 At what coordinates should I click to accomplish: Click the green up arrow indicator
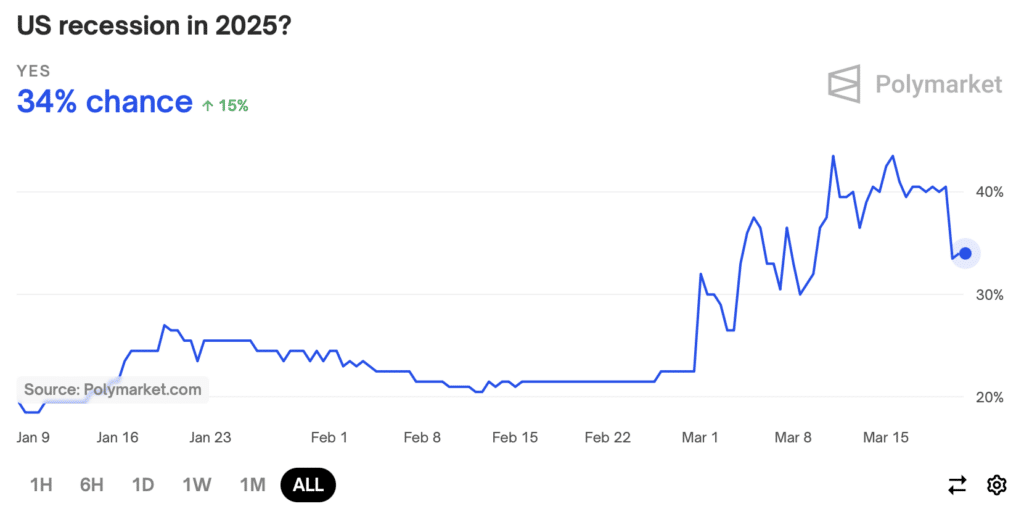pos(208,106)
